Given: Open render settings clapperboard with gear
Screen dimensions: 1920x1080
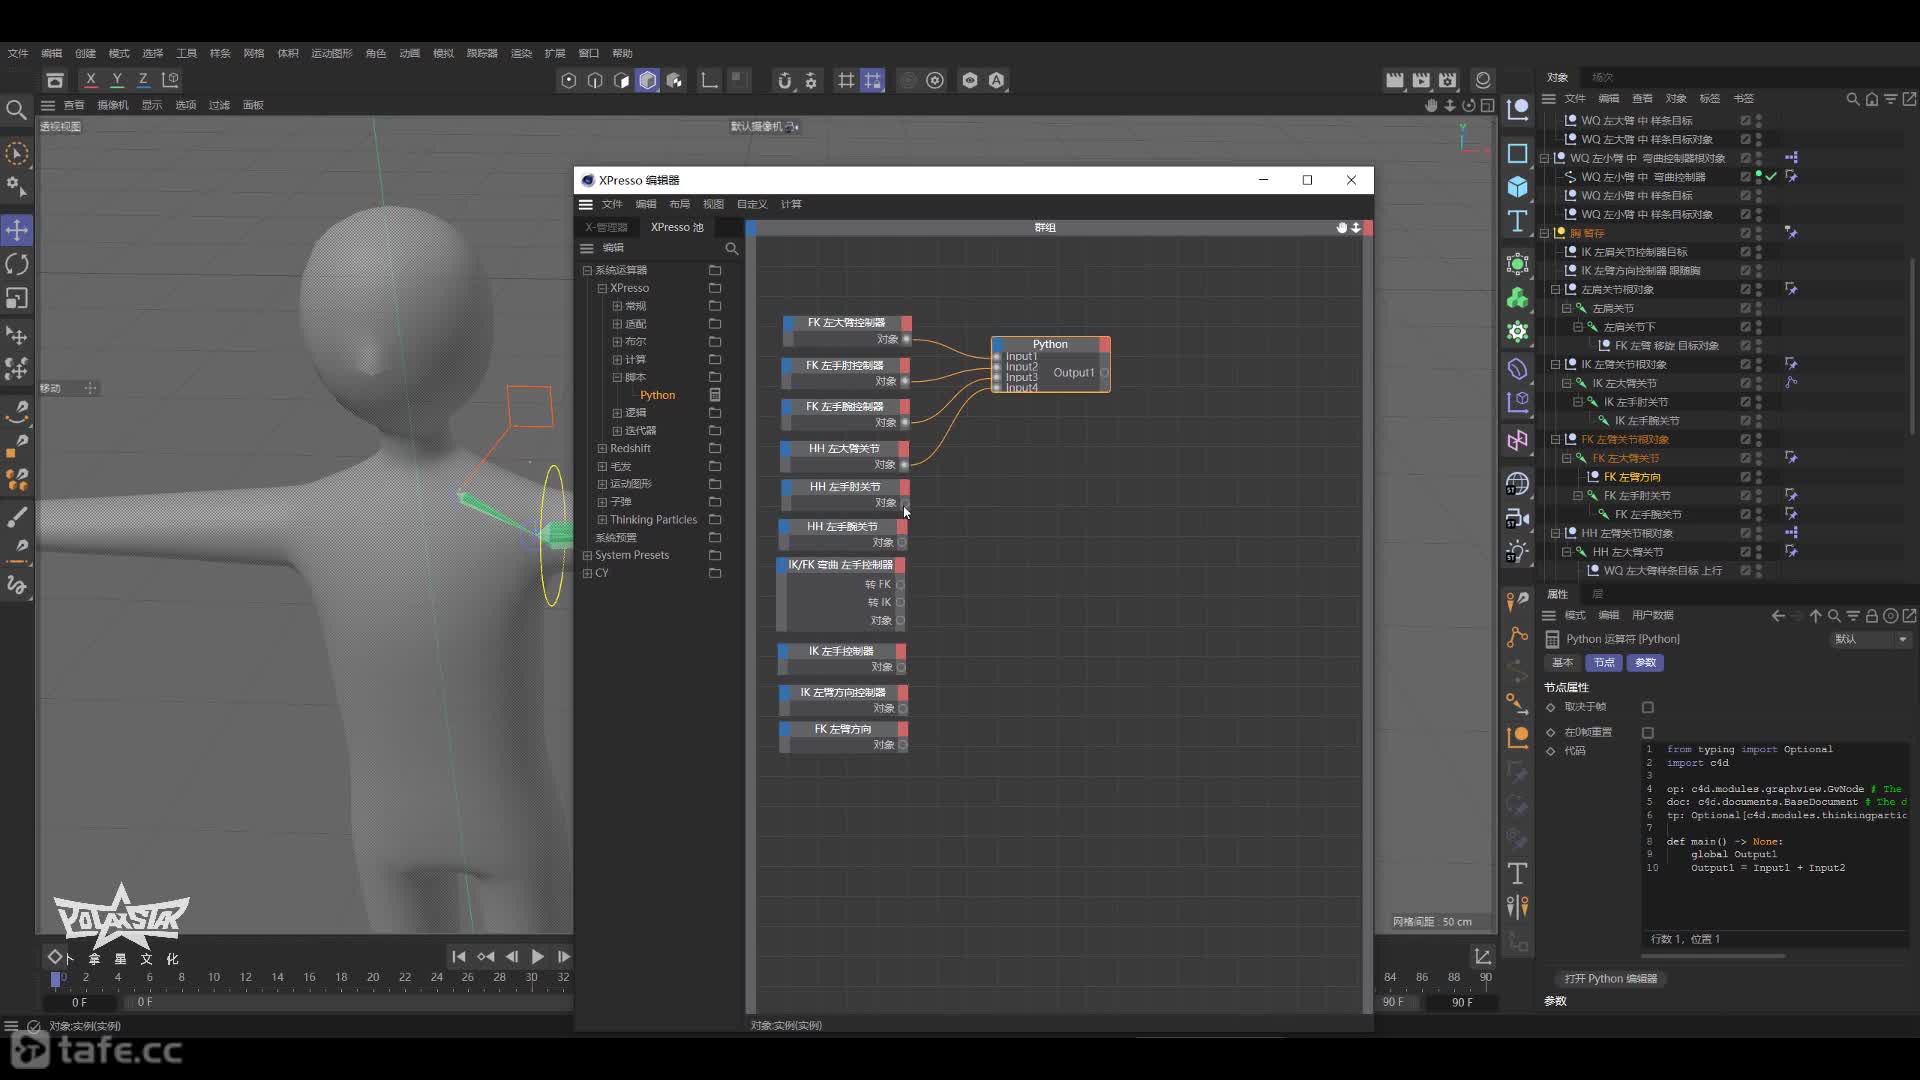Looking at the screenshot, I should tap(1447, 80).
